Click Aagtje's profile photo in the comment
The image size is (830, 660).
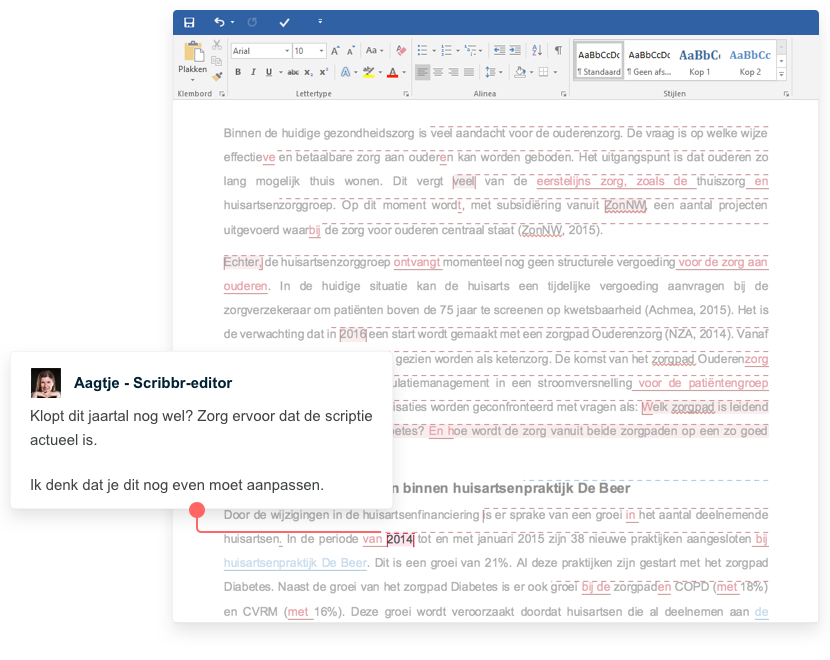[x=46, y=383]
